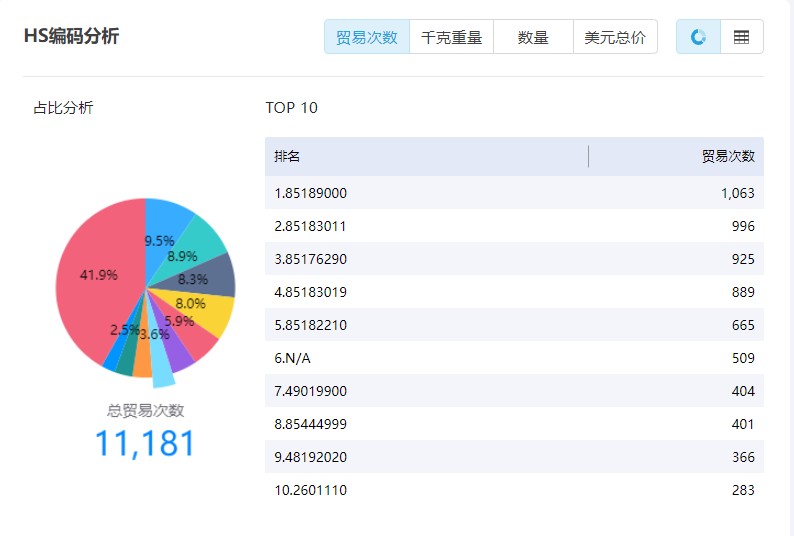Switch to the table view icon
Image resolution: width=794 pixels, height=536 pixels.
[x=741, y=37]
